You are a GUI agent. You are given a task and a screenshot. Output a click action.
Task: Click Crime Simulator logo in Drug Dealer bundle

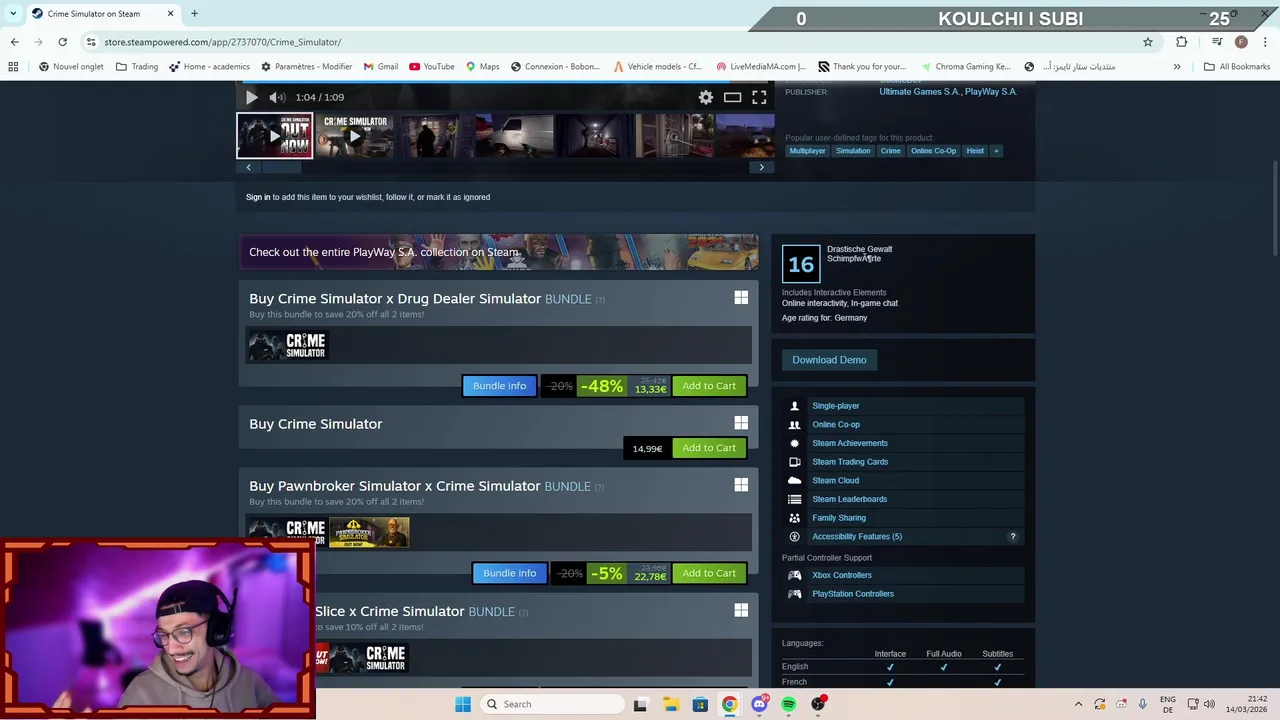click(288, 346)
